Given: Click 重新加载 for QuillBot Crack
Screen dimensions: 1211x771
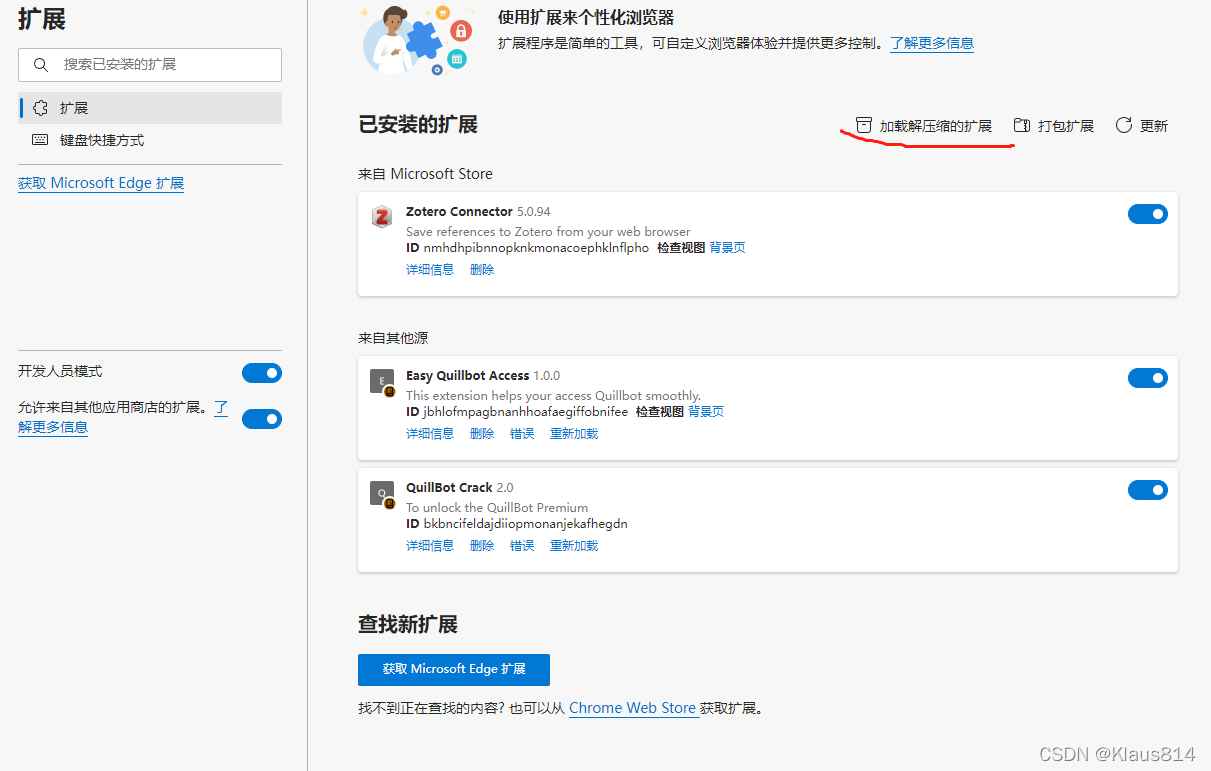Looking at the screenshot, I should pos(574,546).
